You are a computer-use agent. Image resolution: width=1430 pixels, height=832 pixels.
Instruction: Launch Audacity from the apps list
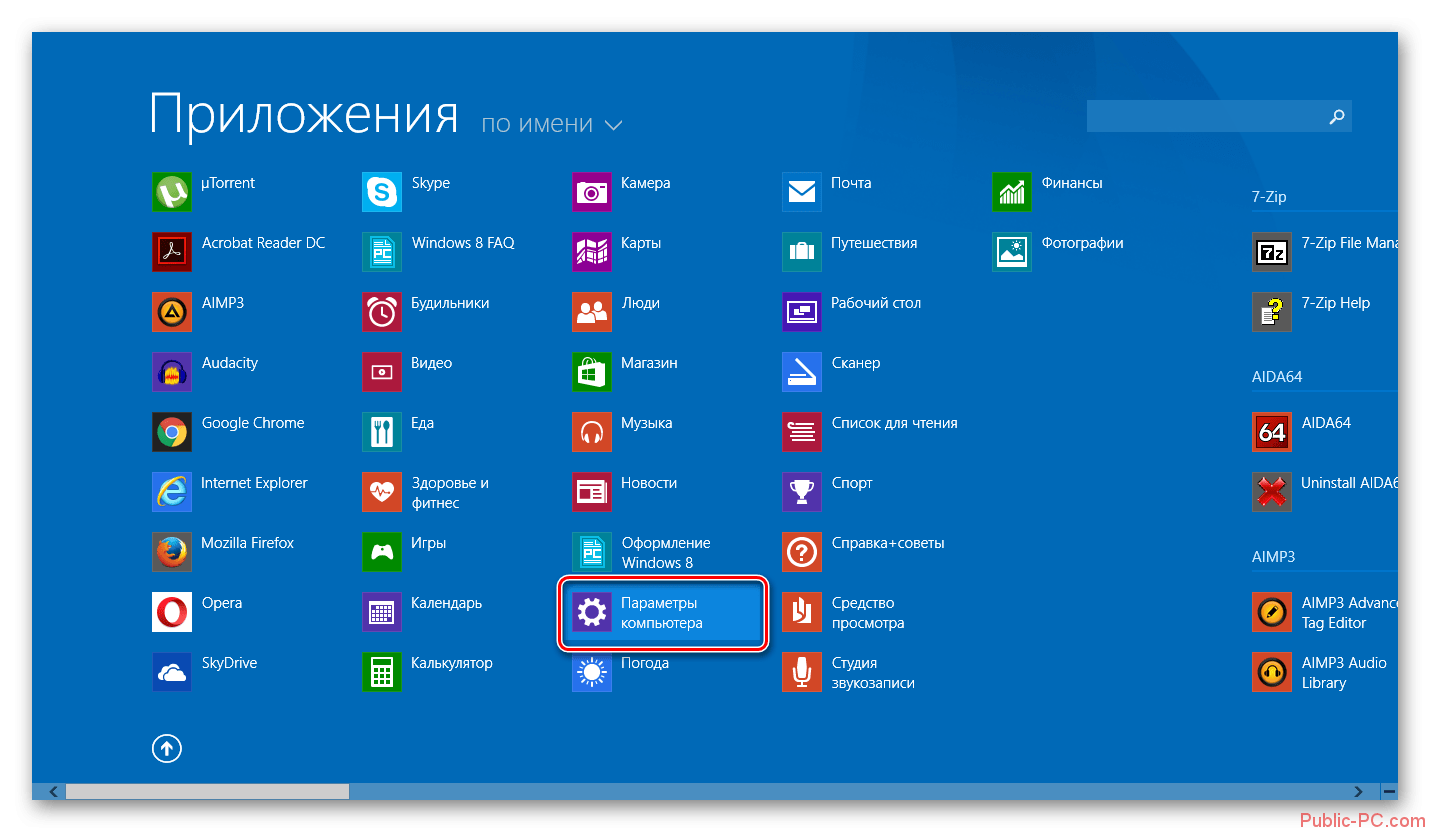(171, 372)
